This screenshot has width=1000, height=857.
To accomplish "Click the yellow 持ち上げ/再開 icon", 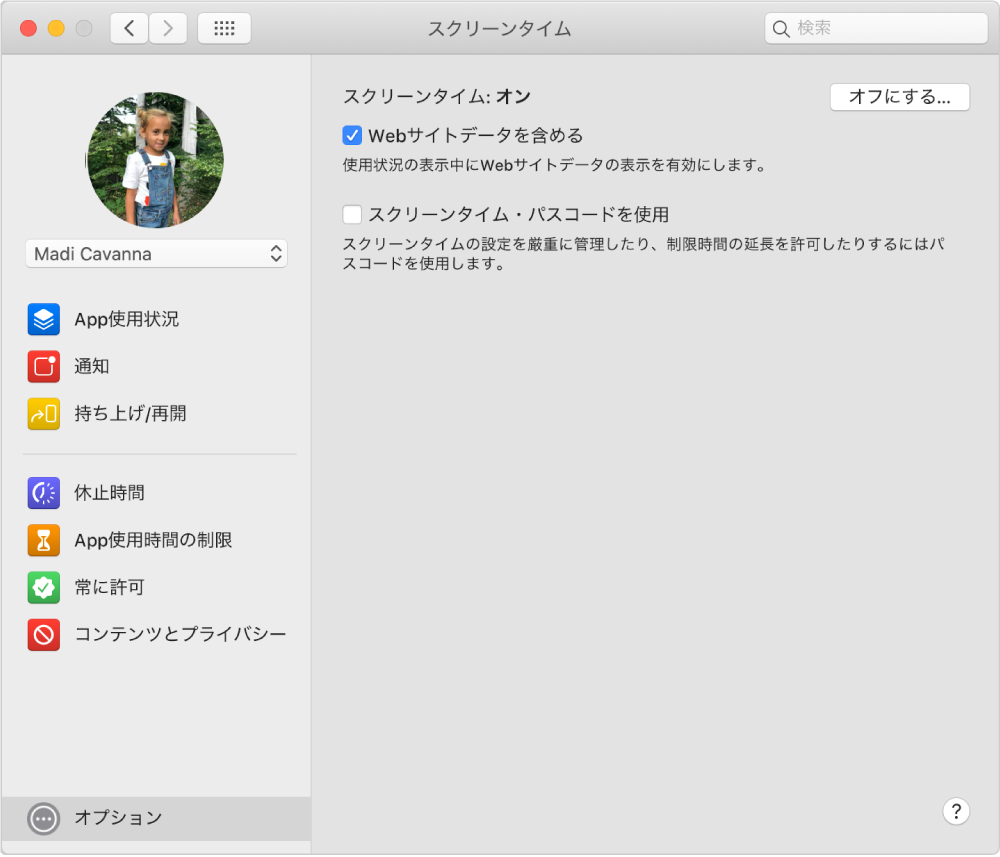I will tap(43, 414).
